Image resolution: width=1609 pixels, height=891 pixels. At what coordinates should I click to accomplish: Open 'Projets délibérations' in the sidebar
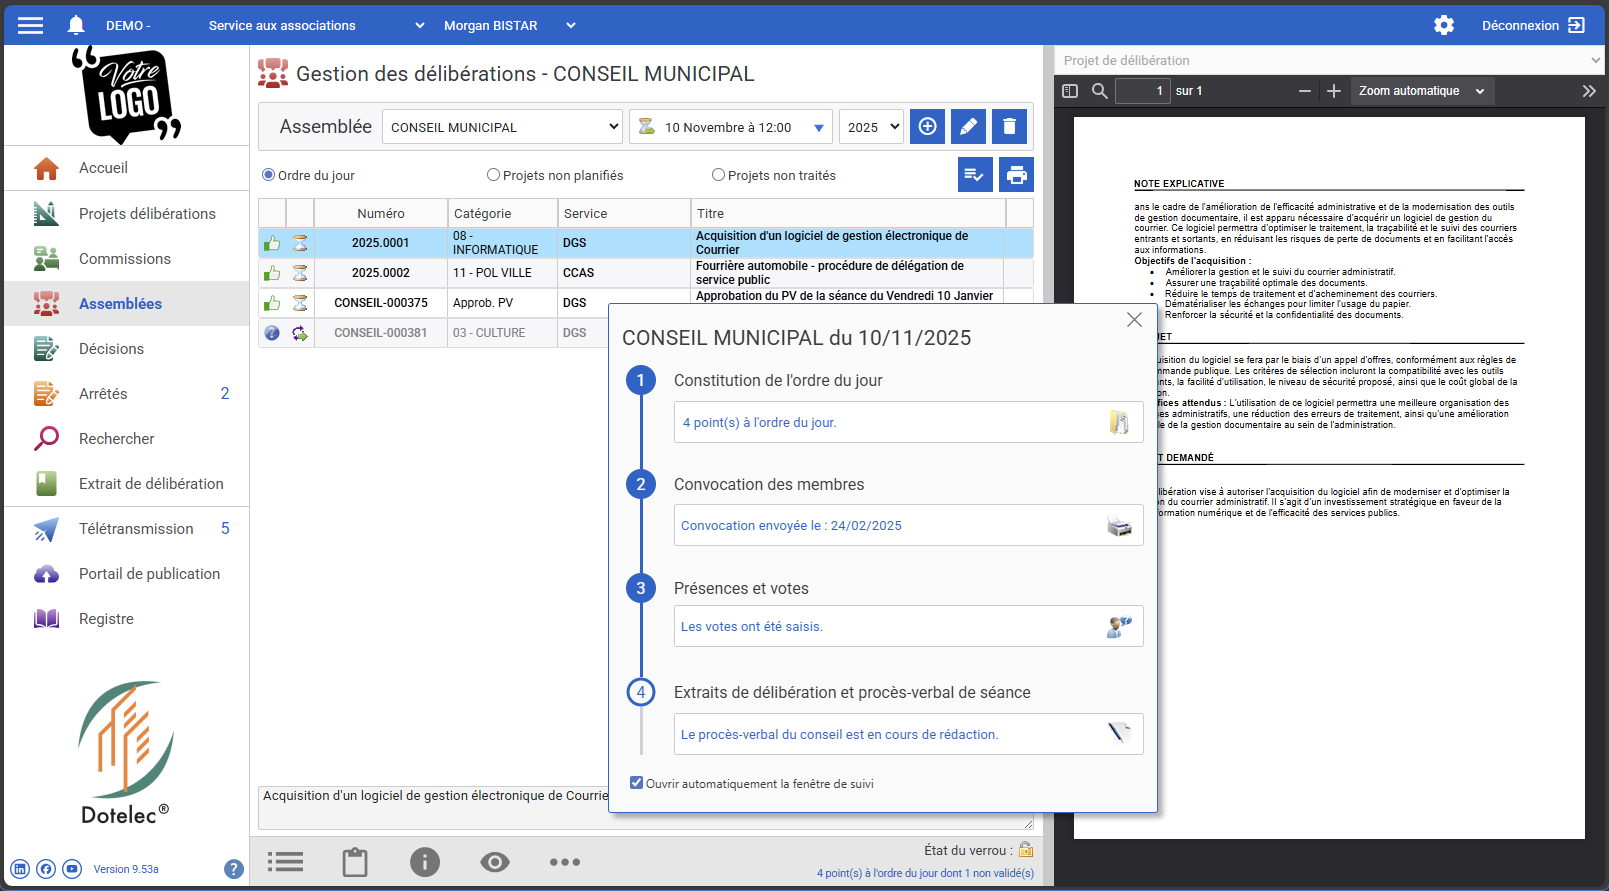[x=147, y=214]
